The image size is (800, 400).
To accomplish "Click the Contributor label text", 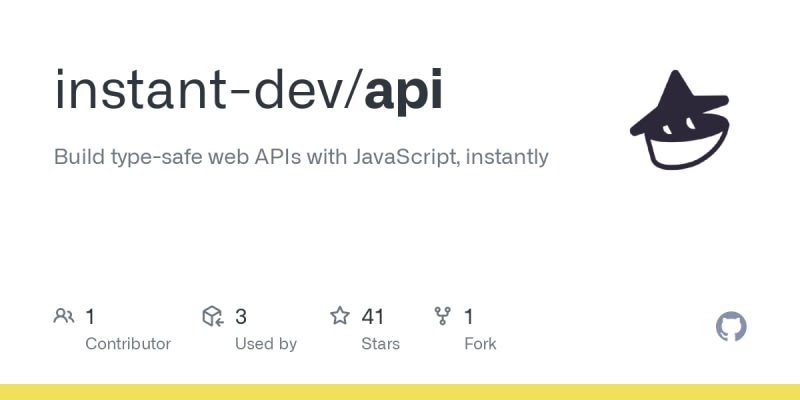I will tap(128, 344).
